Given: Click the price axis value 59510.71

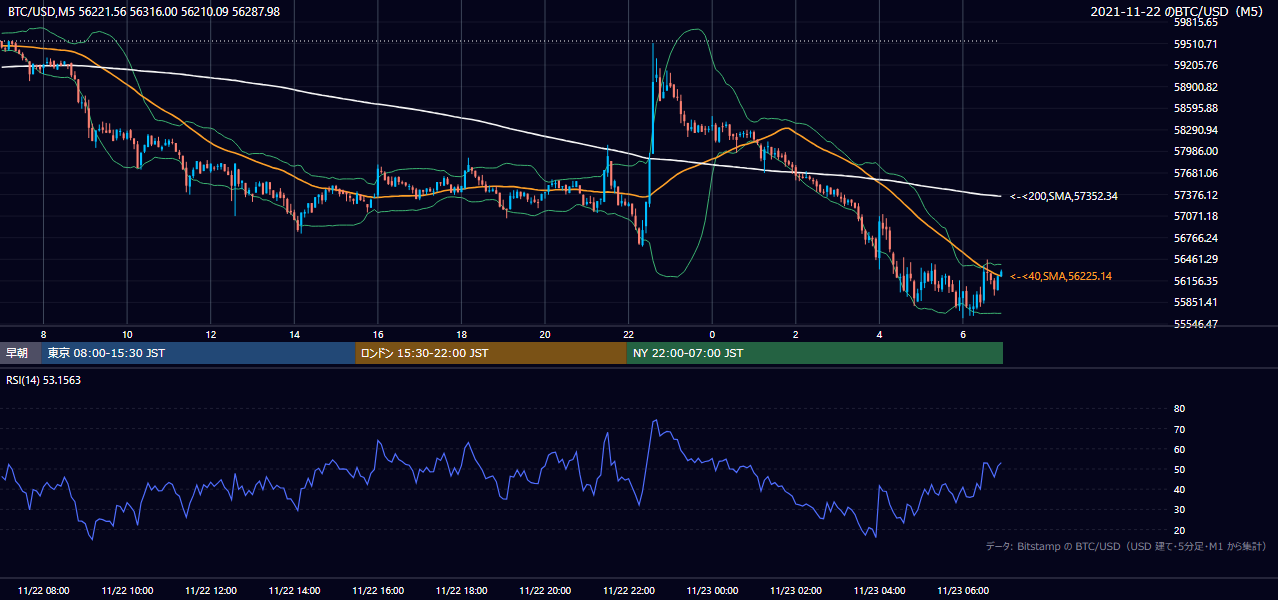Looking at the screenshot, I should tap(1197, 44).
